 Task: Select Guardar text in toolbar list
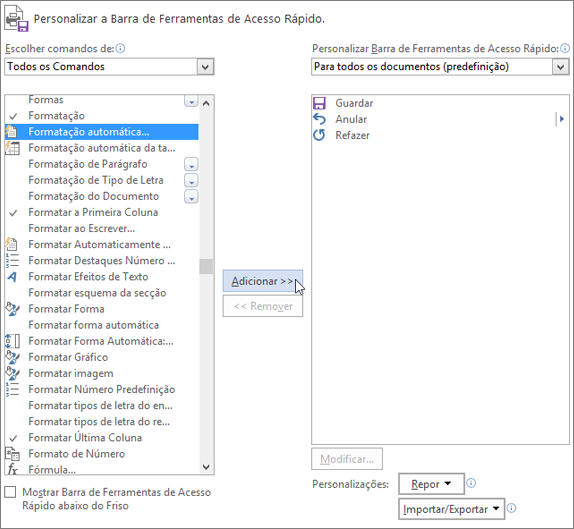[x=354, y=103]
